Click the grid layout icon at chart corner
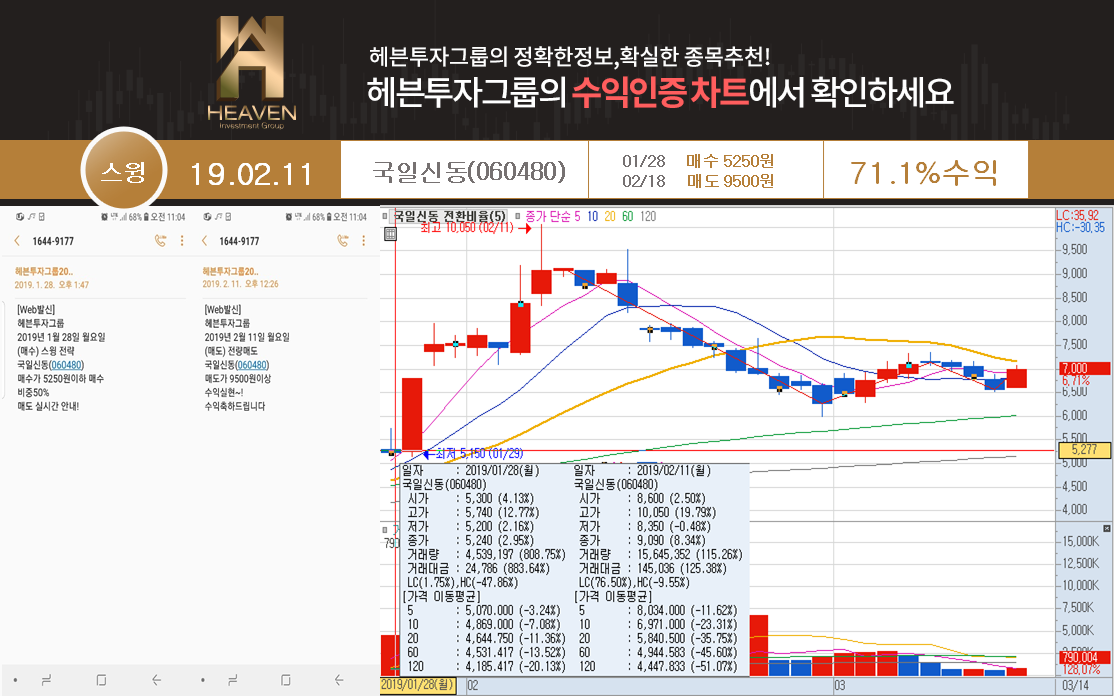 (389, 233)
